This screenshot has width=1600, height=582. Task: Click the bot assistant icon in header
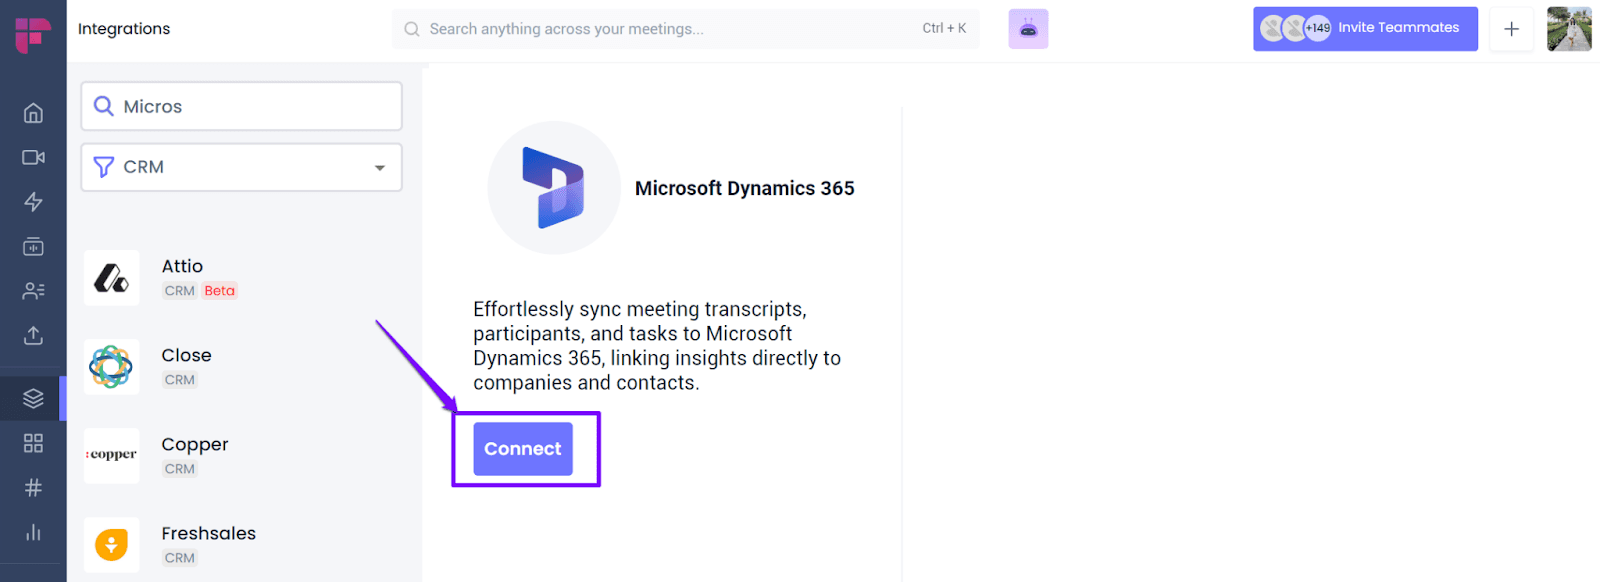(1028, 29)
